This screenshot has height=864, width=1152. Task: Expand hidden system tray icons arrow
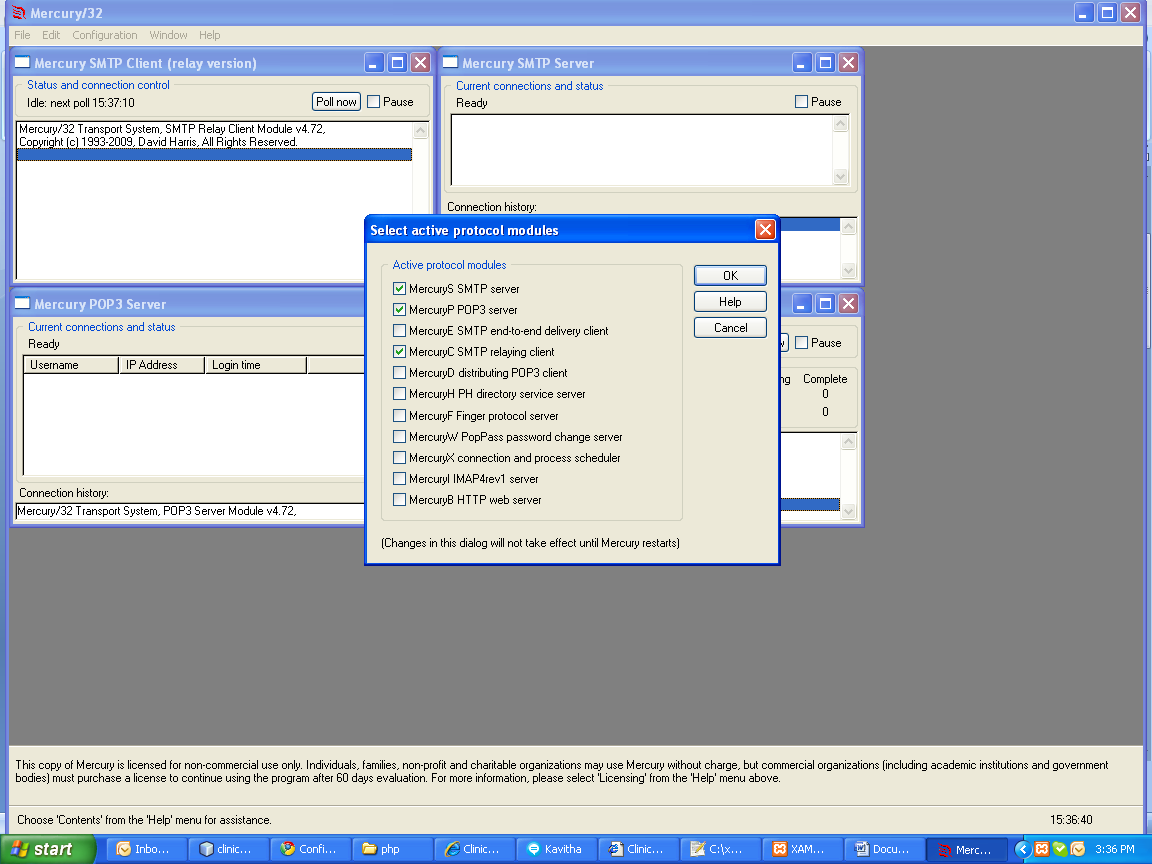(x=1022, y=849)
